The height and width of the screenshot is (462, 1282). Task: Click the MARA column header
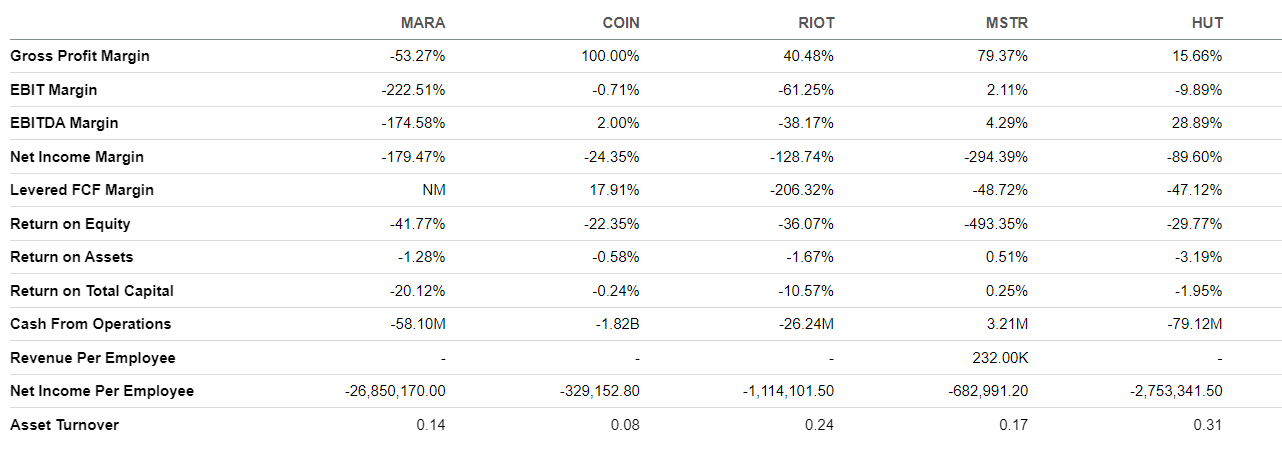tap(422, 23)
